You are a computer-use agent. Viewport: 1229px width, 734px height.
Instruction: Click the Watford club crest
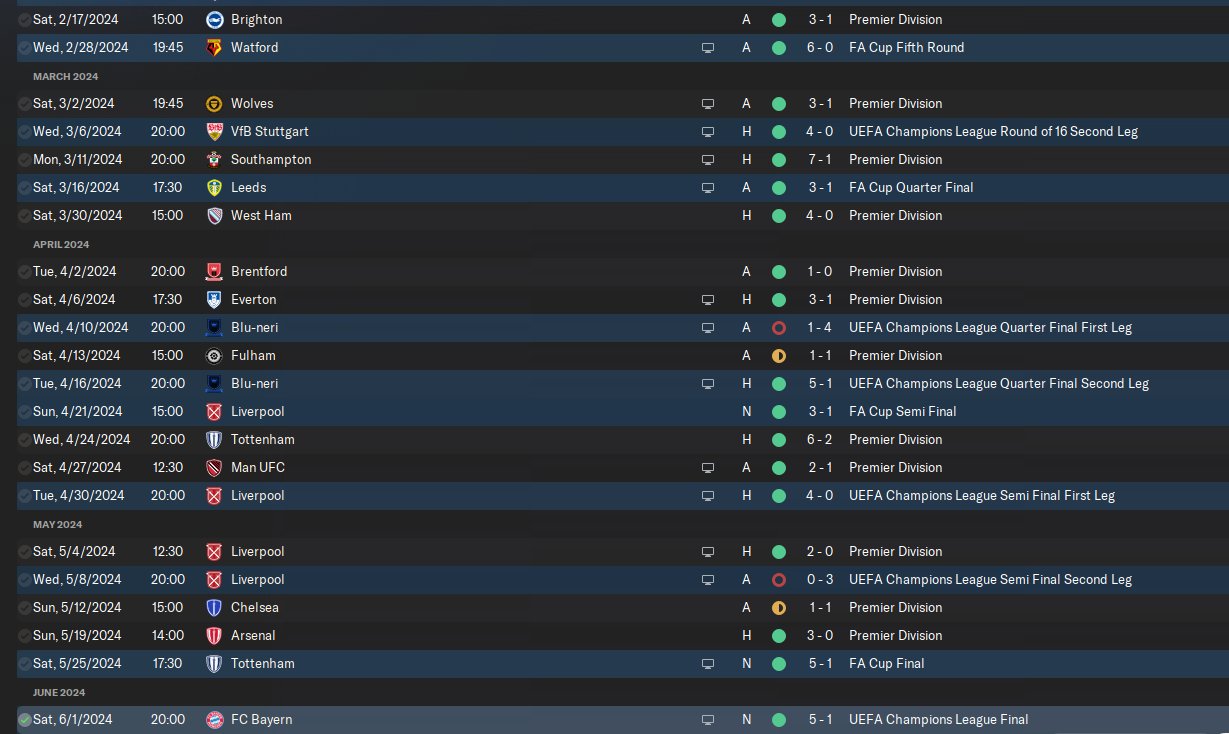point(213,47)
